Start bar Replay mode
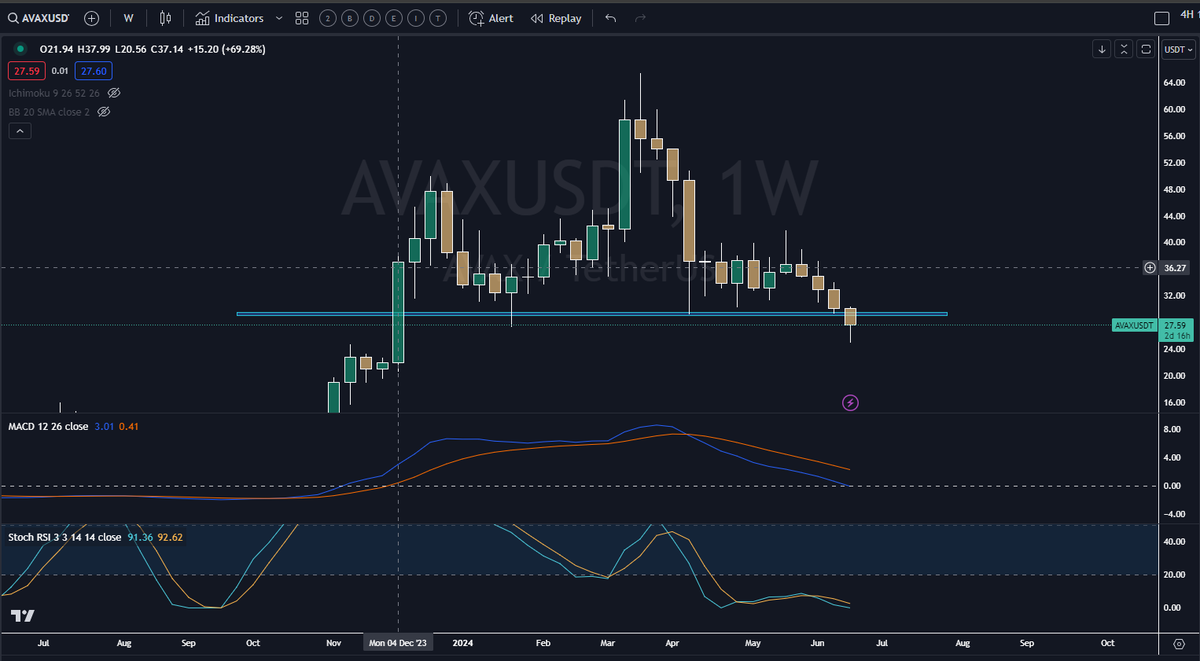 click(556, 18)
